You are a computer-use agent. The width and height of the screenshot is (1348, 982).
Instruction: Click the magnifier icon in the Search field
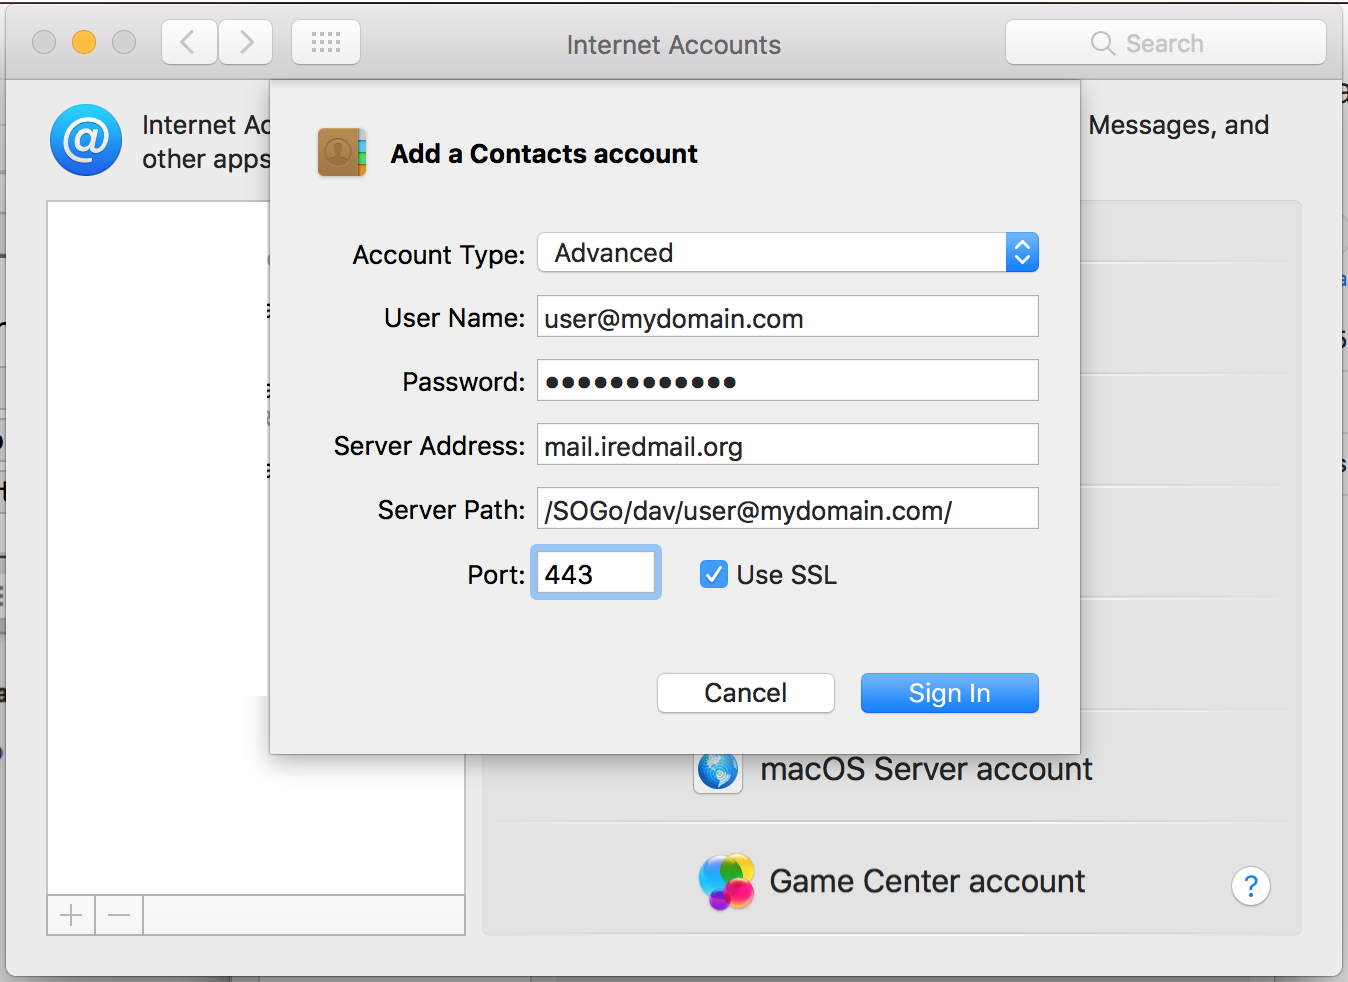click(1102, 43)
